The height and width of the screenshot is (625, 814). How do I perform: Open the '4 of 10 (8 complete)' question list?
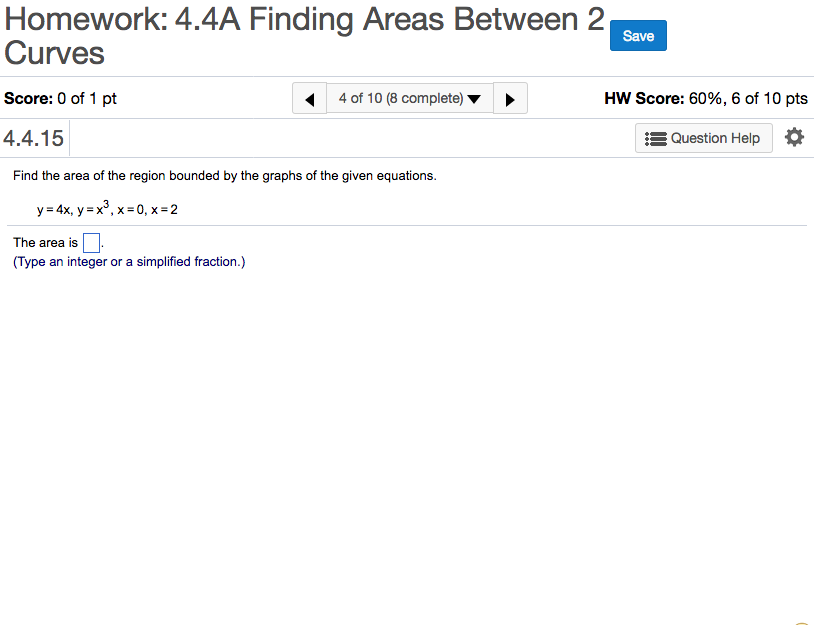pos(400,99)
